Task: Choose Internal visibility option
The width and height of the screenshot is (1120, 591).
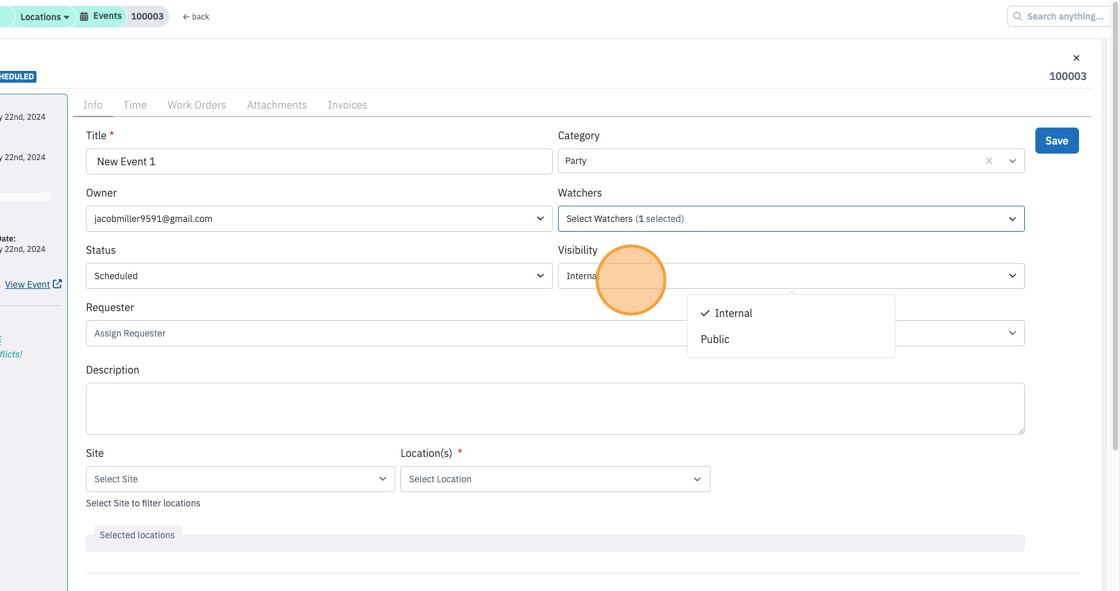Action: coord(791,313)
